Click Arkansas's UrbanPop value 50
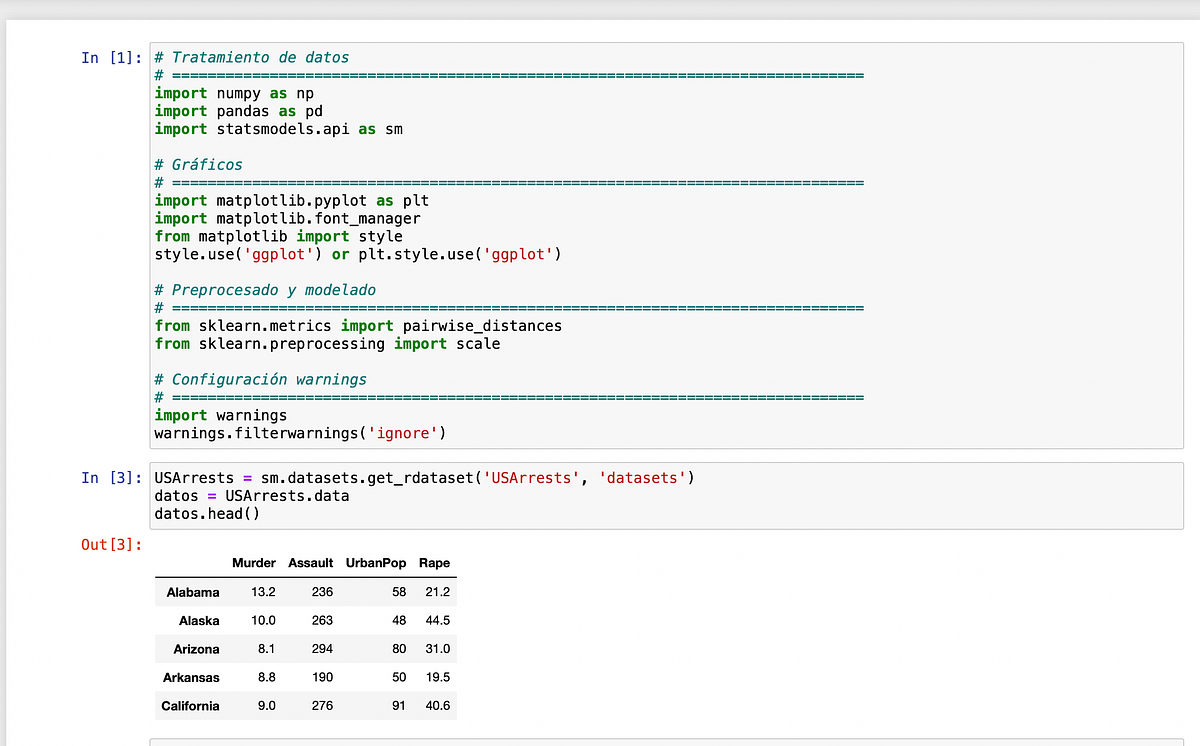 tap(399, 678)
